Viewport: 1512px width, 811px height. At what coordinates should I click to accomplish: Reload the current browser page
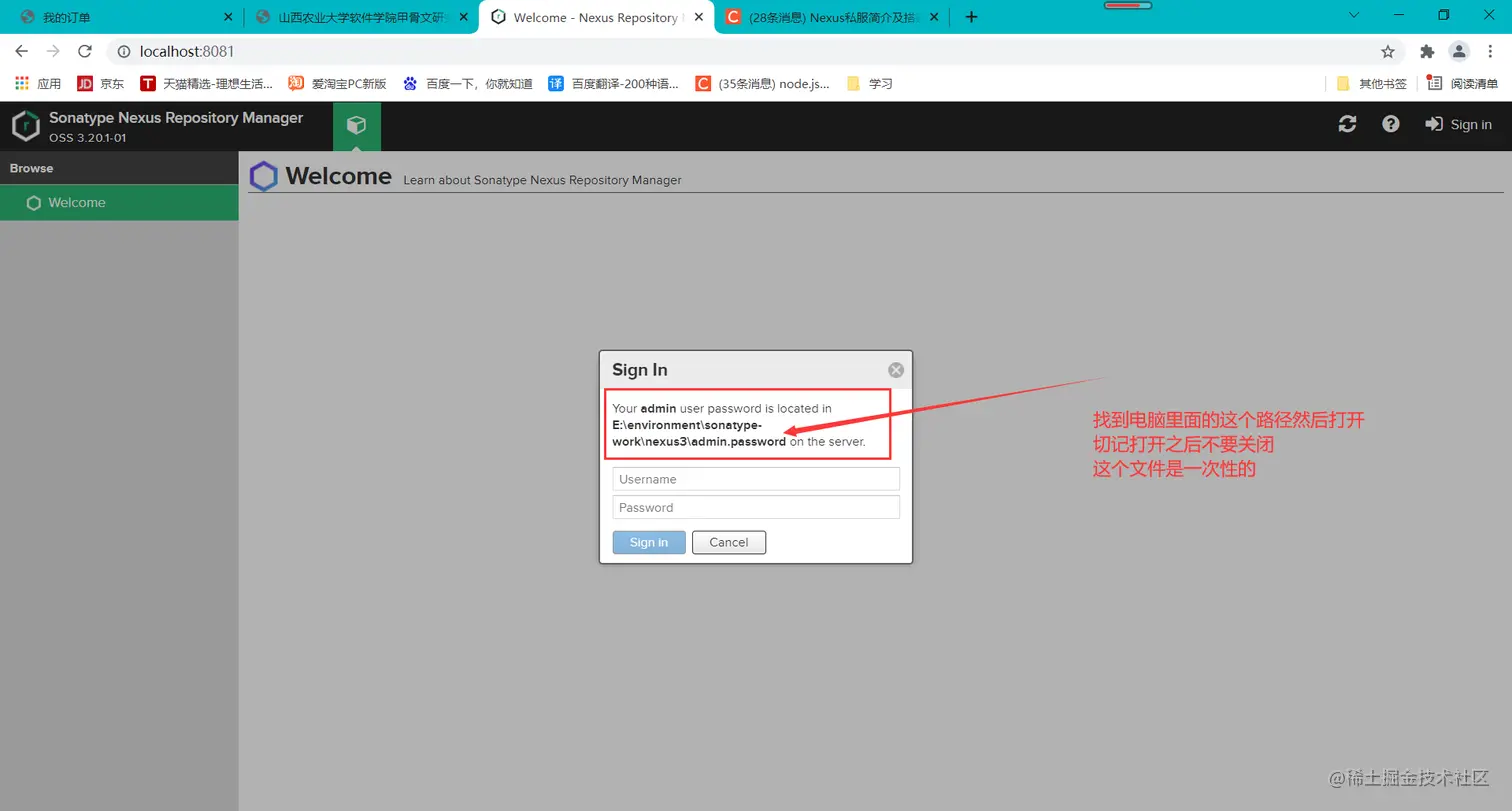pos(85,51)
